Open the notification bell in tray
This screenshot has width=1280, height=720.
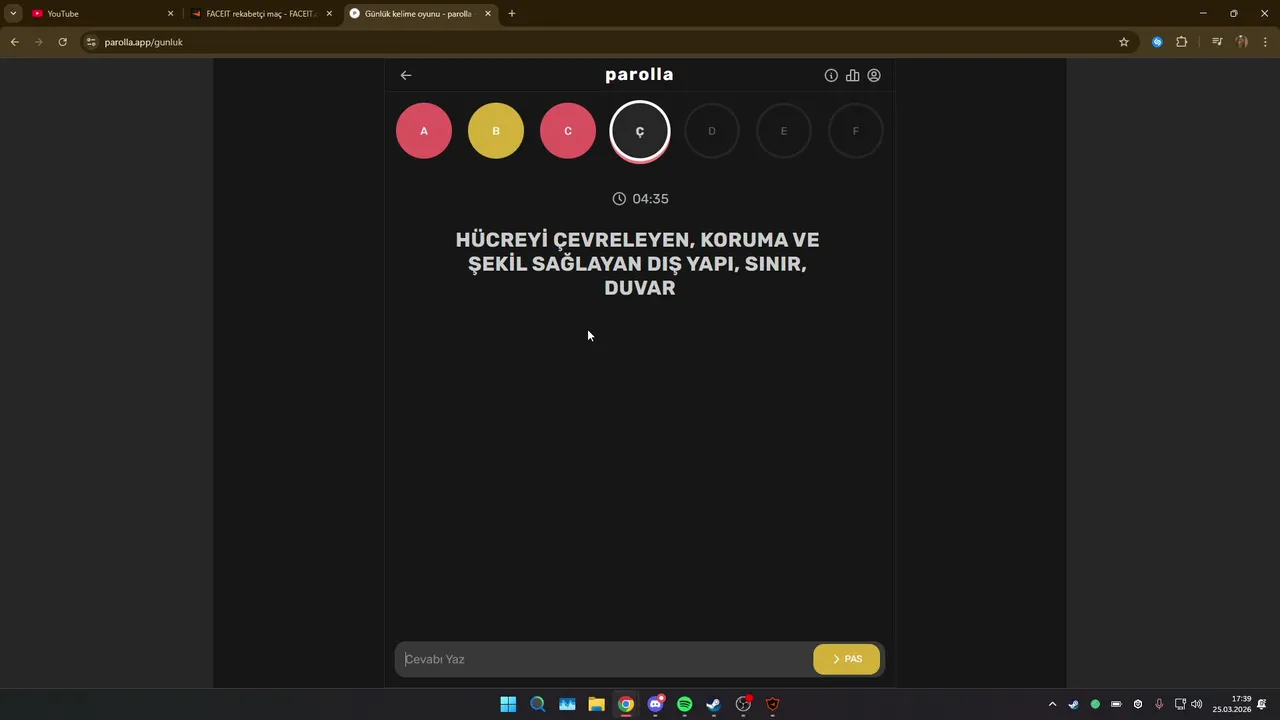click(x=1262, y=704)
